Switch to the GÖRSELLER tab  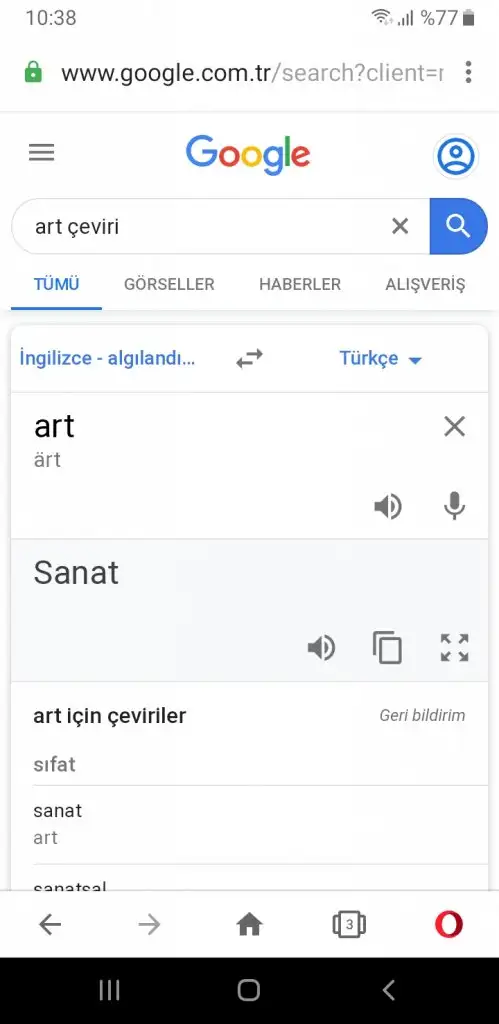point(169,285)
